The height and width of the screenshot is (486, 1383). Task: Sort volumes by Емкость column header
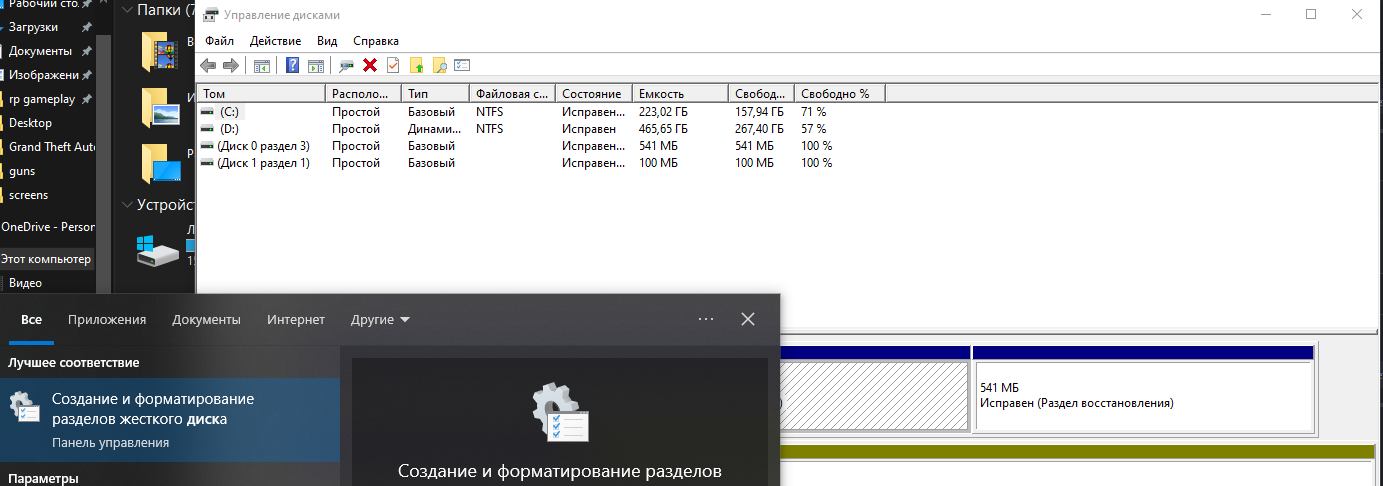[680, 93]
